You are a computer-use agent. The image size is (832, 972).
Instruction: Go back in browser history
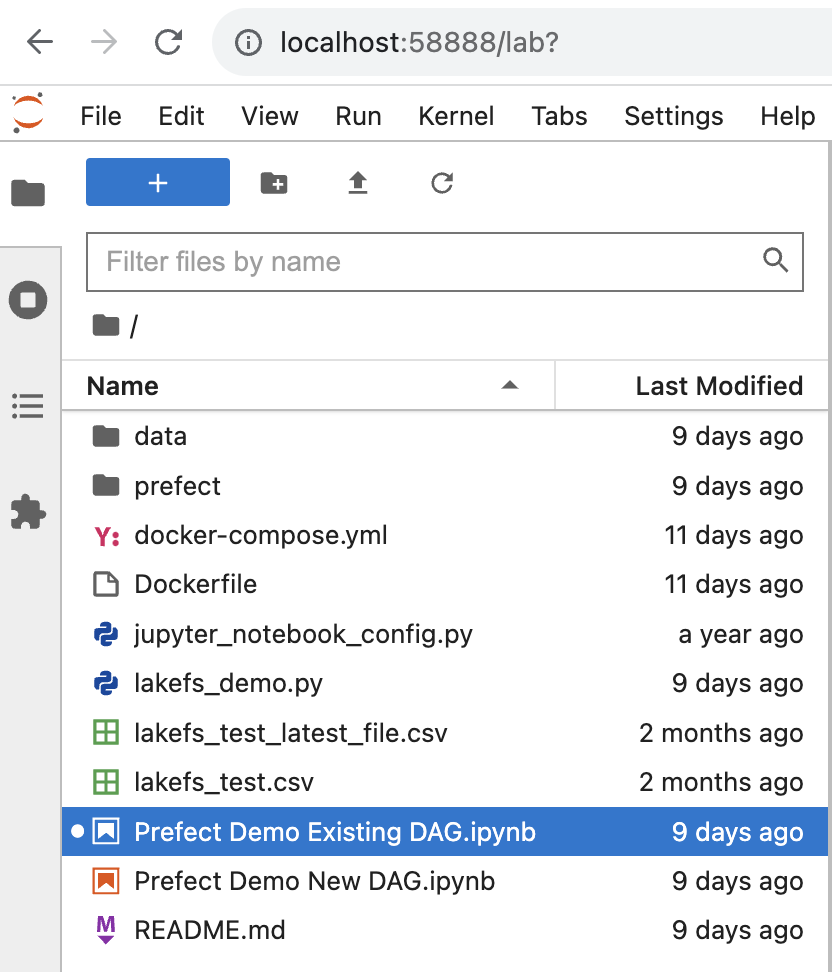(x=40, y=42)
